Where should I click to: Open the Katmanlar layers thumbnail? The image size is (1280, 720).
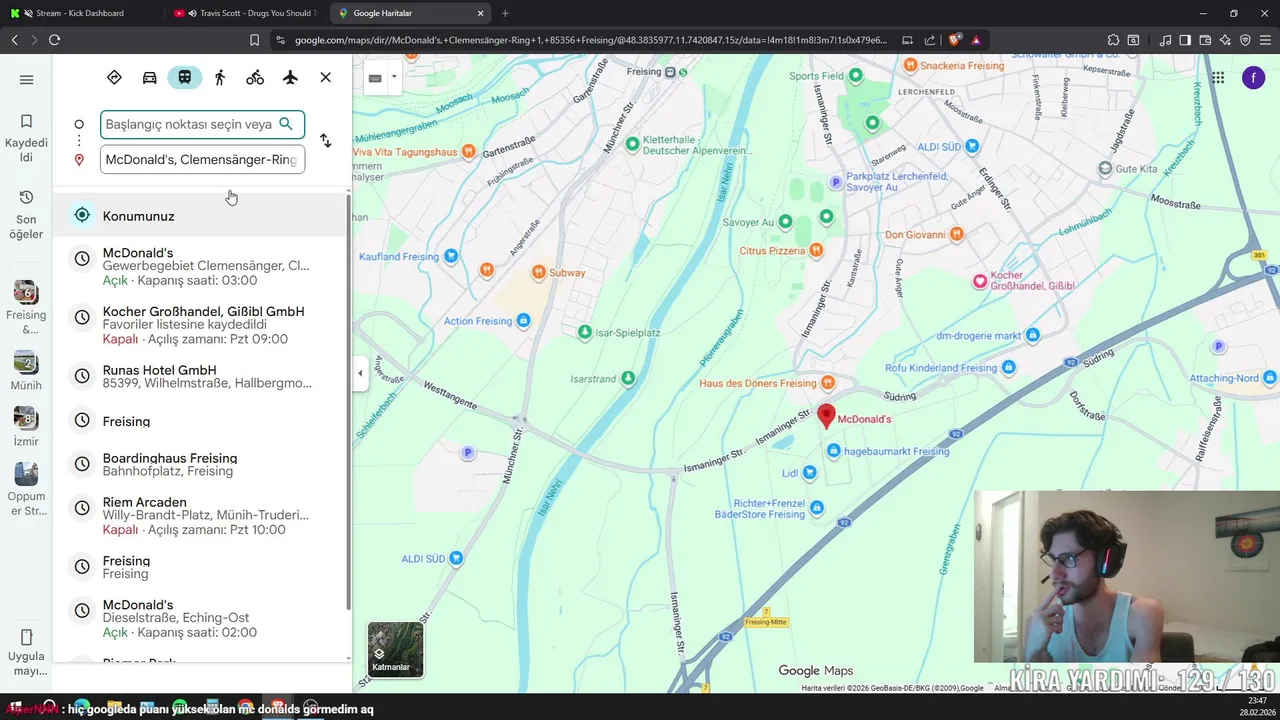[395, 649]
